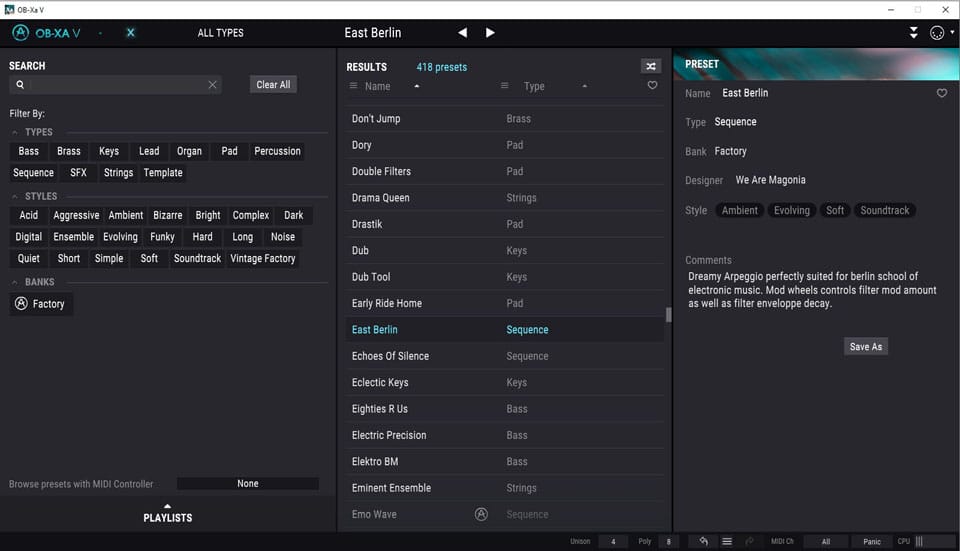The height and width of the screenshot is (551, 960).
Task: Click the Soft style tag in preset info
Action: 834,211
